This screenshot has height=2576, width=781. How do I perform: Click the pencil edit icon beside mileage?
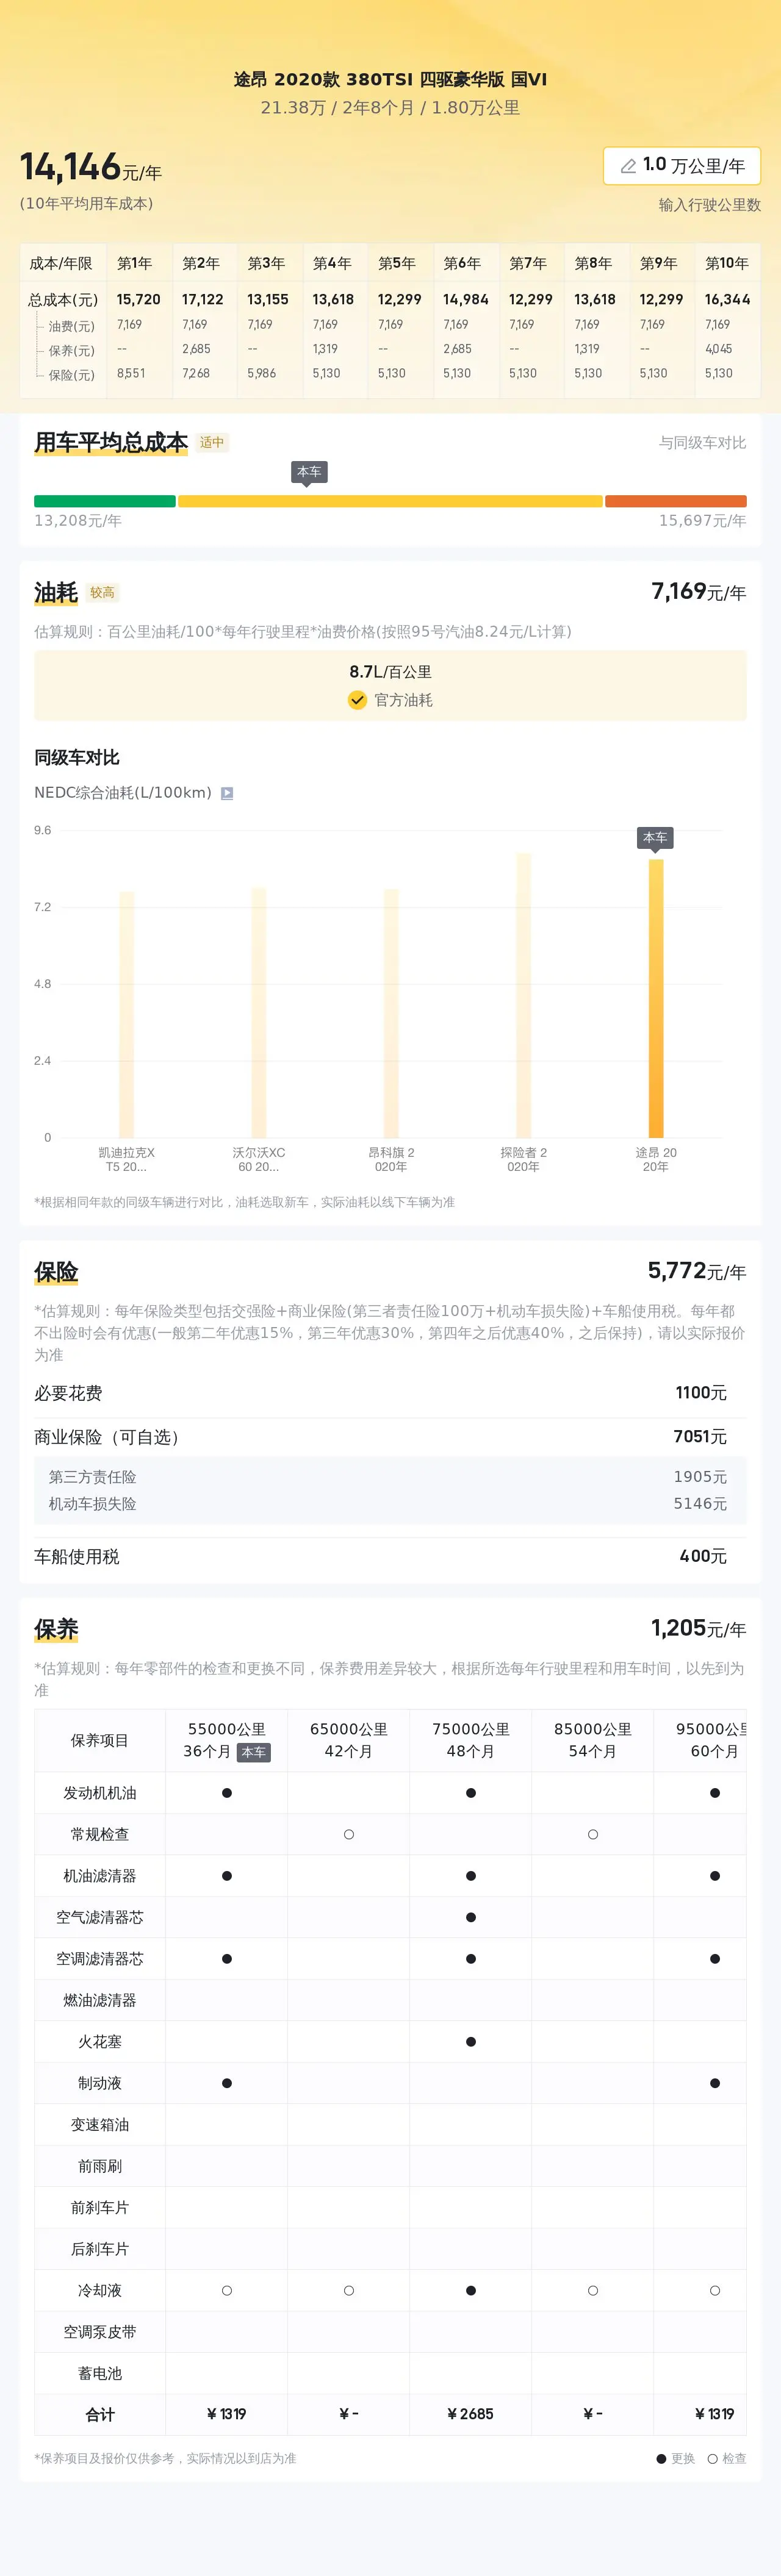(x=628, y=166)
